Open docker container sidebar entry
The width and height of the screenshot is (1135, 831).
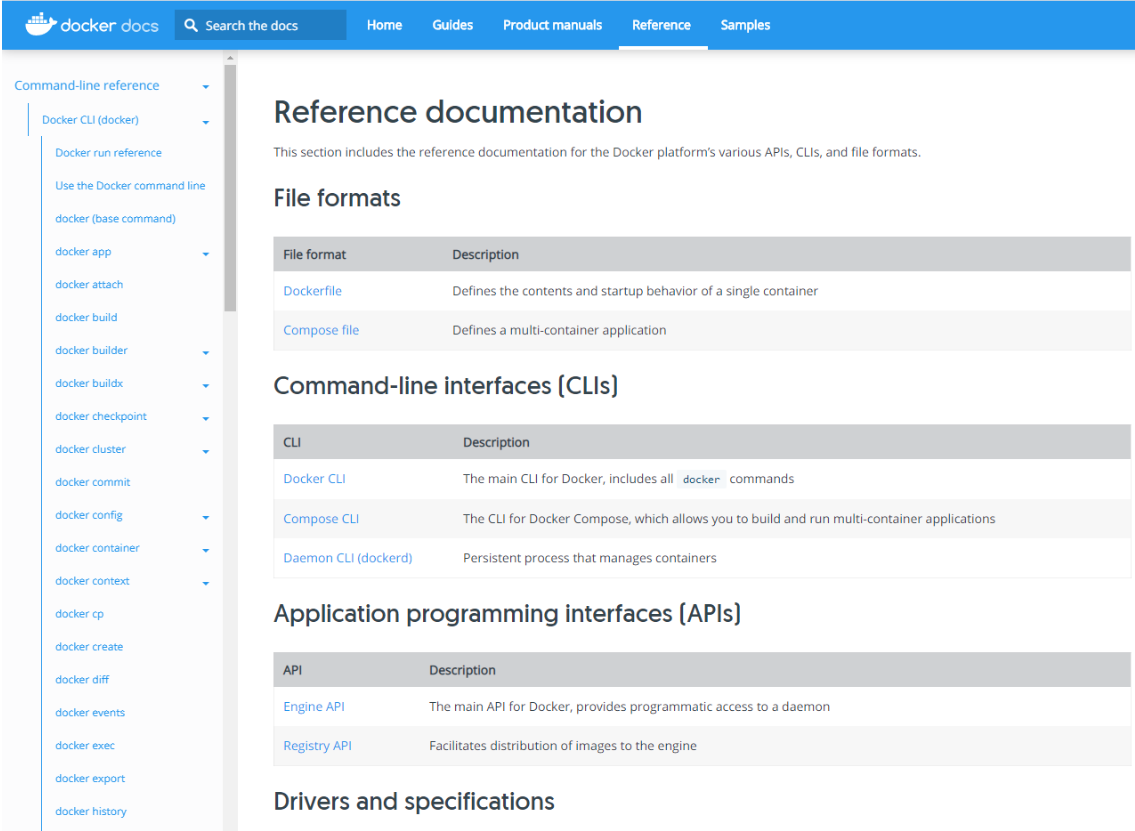(97, 548)
